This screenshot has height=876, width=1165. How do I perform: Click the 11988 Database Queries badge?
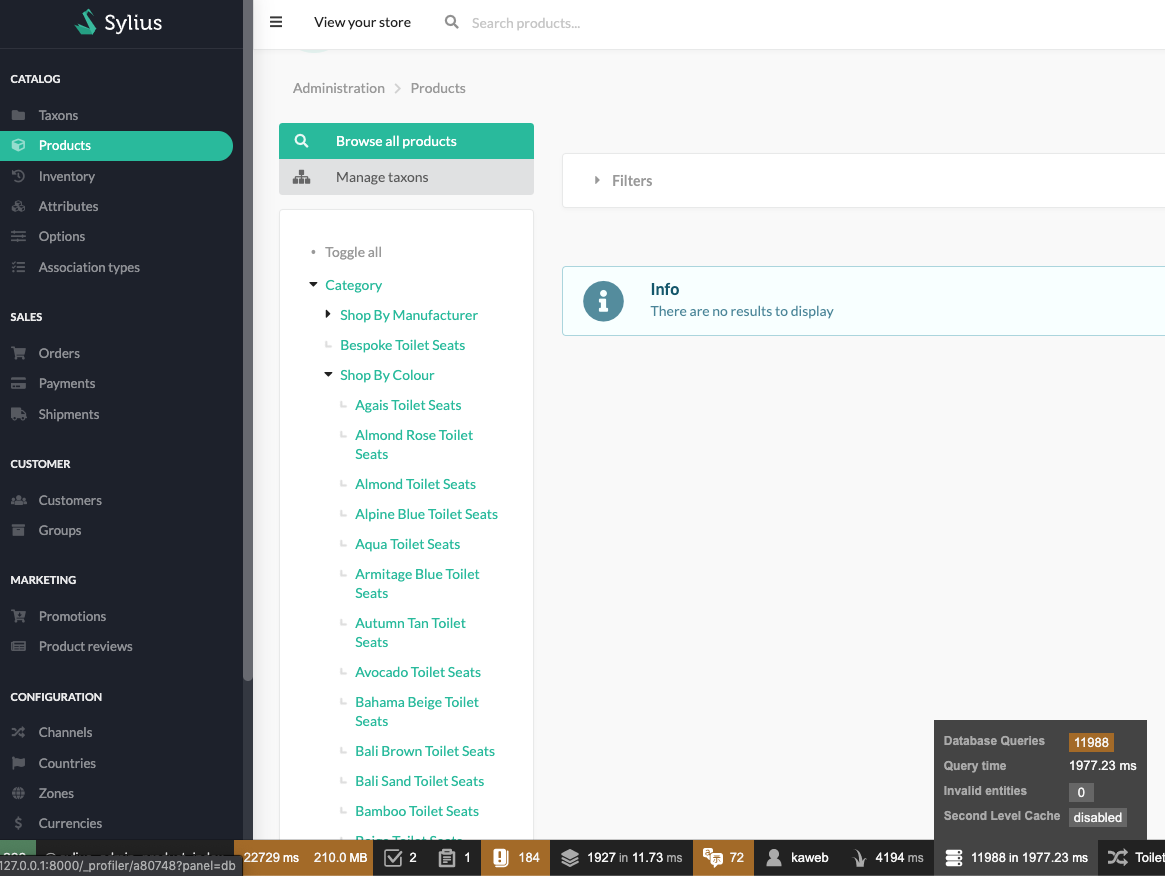(x=1091, y=742)
